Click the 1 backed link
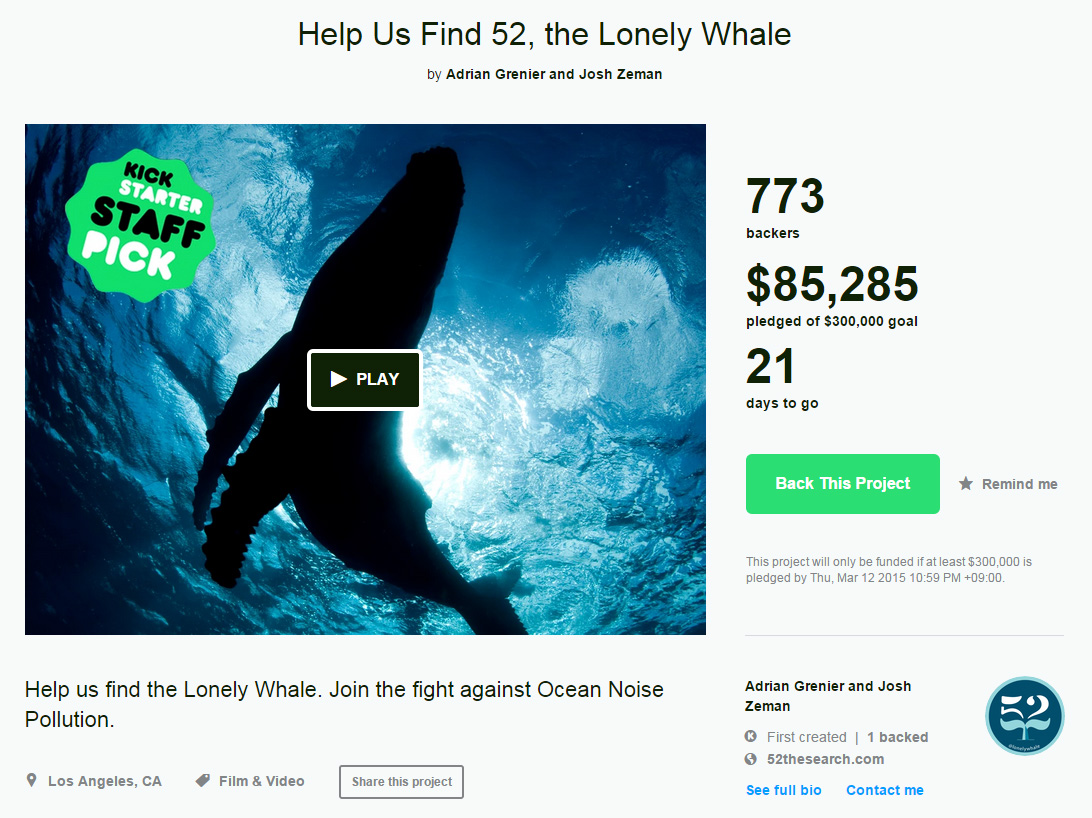The image size is (1092, 818). coord(897,737)
